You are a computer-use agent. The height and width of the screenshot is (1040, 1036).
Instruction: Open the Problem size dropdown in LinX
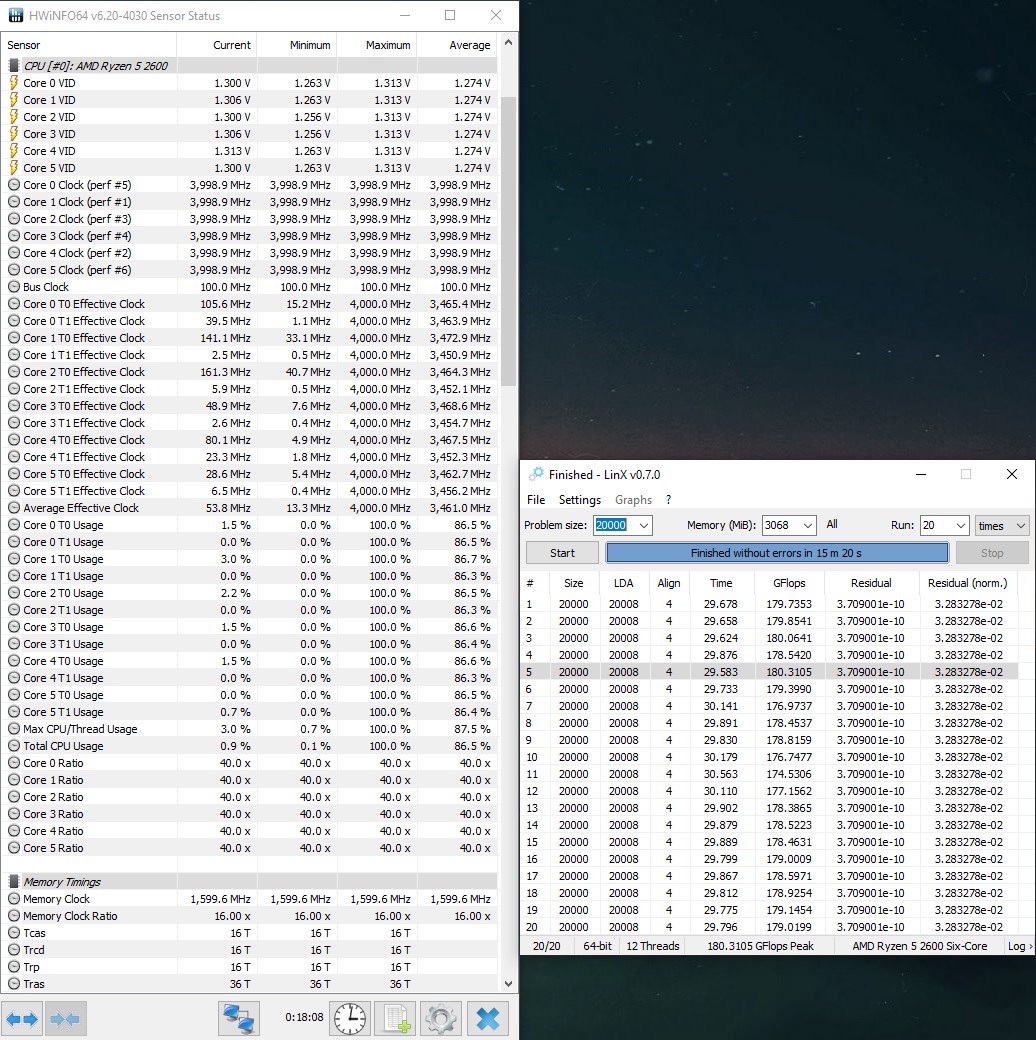[643, 525]
